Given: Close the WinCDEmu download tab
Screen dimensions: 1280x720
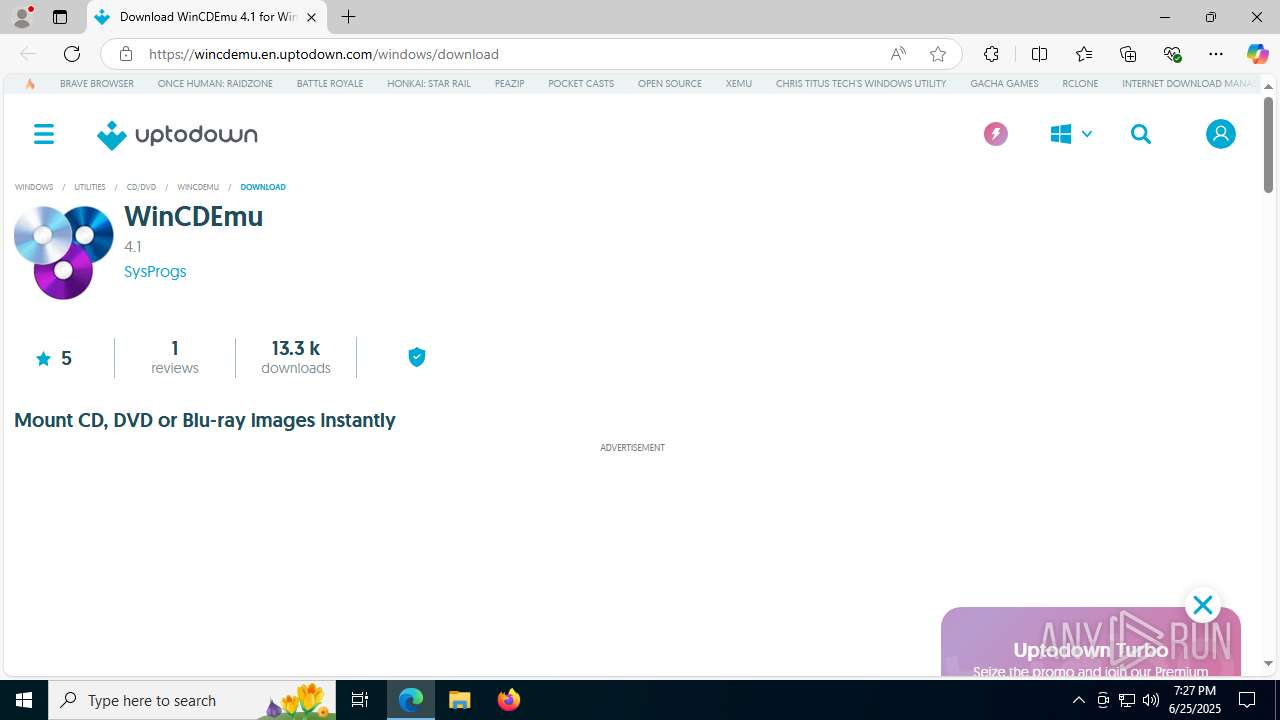Looking at the screenshot, I should pos(311,17).
